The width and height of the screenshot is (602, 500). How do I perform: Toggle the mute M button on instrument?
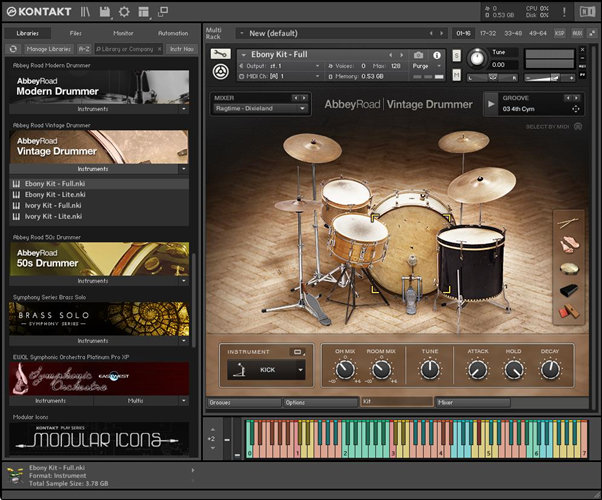(x=456, y=75)
